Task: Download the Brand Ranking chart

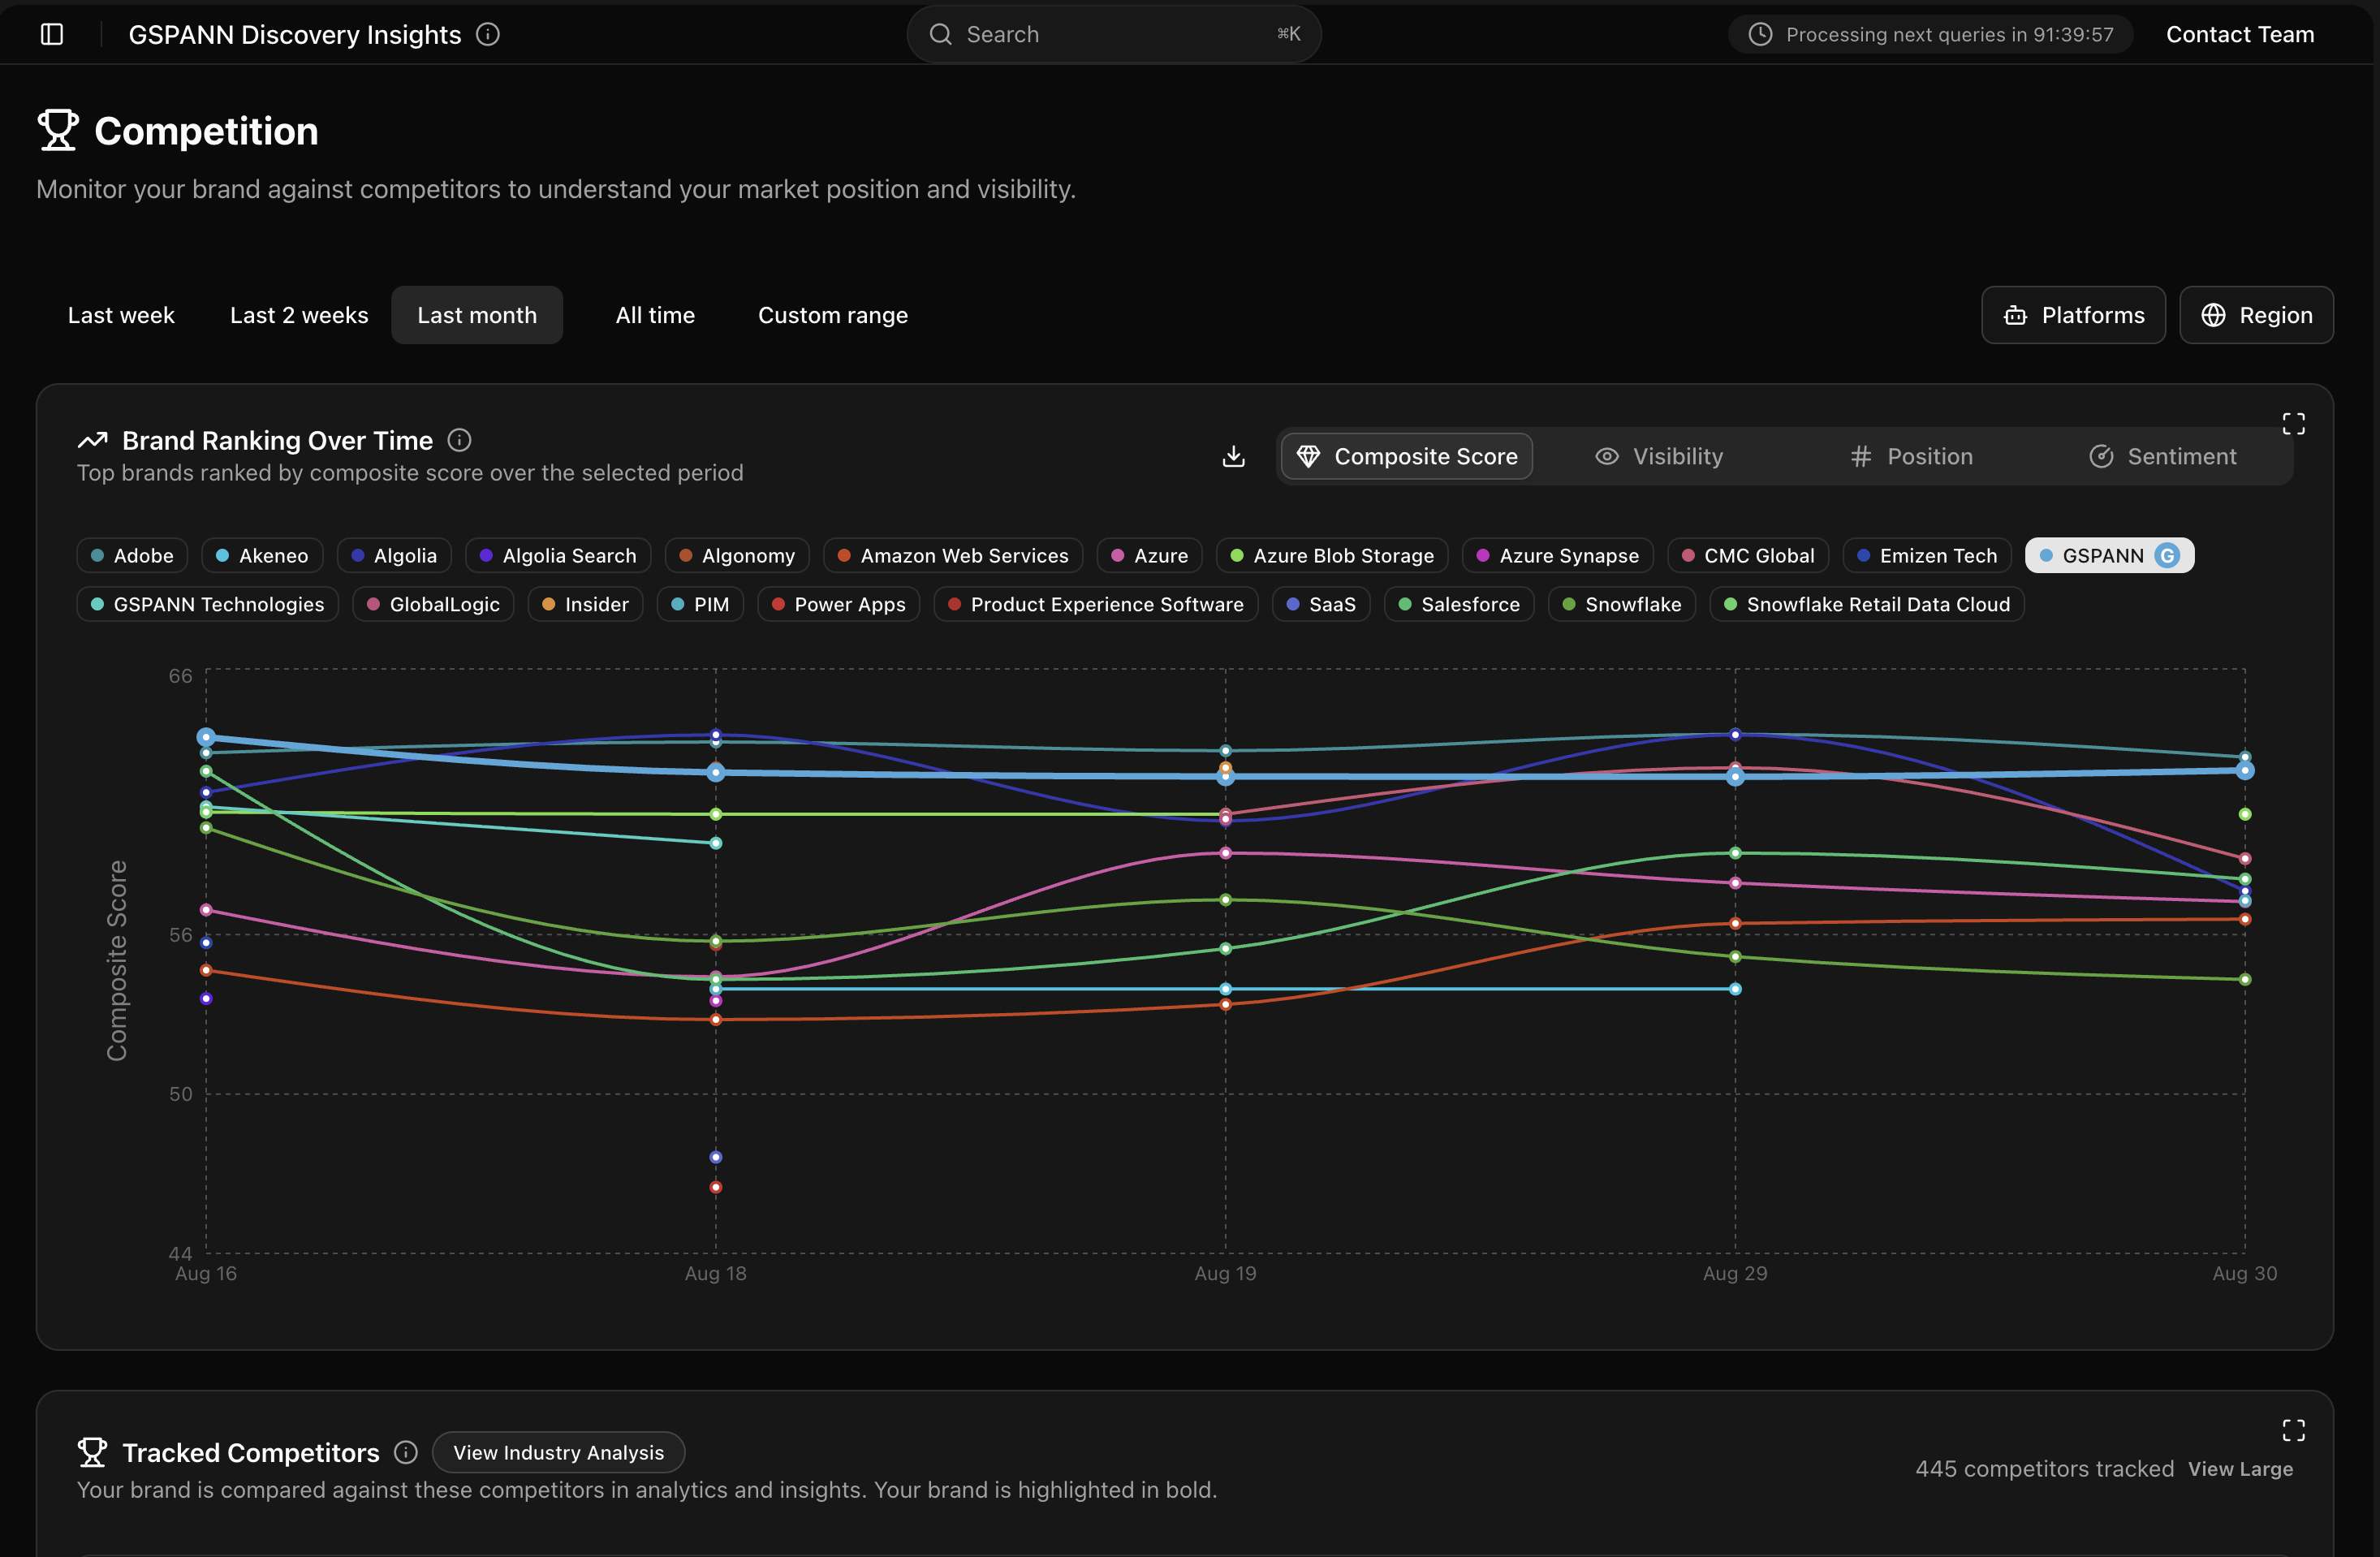Action: [x=1234, y=456]
